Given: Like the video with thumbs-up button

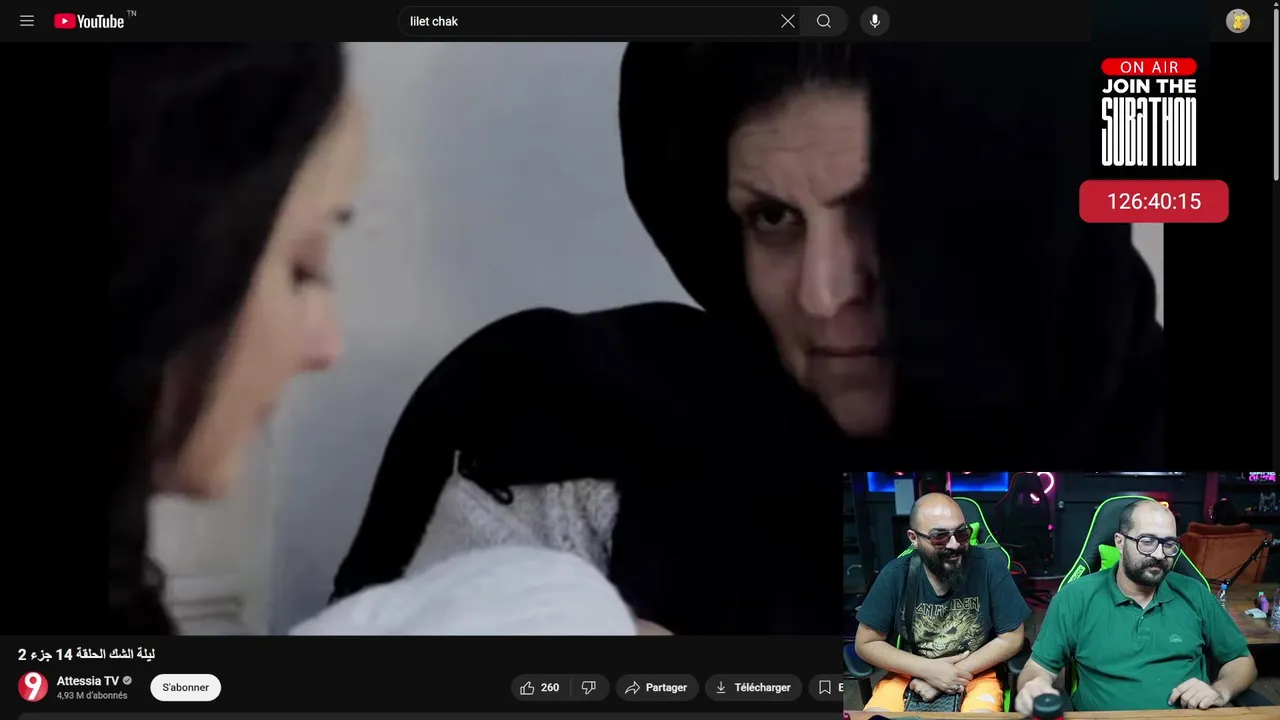Looking at the screenshot, I should 540,688.
